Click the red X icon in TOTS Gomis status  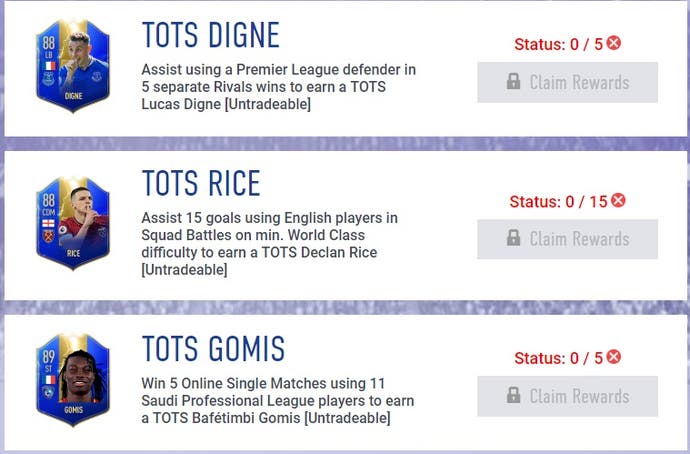click(614, 356)
